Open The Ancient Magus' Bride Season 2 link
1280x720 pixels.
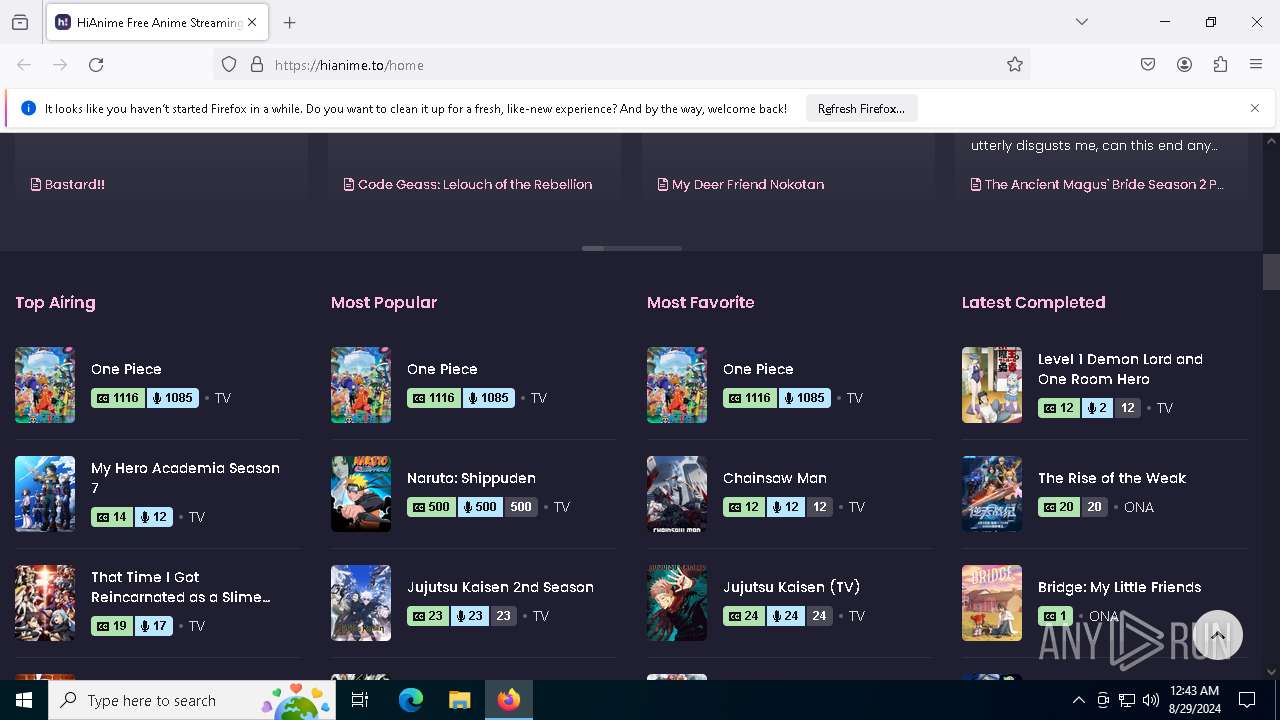pyautogui.click(x=1097, y=184)
